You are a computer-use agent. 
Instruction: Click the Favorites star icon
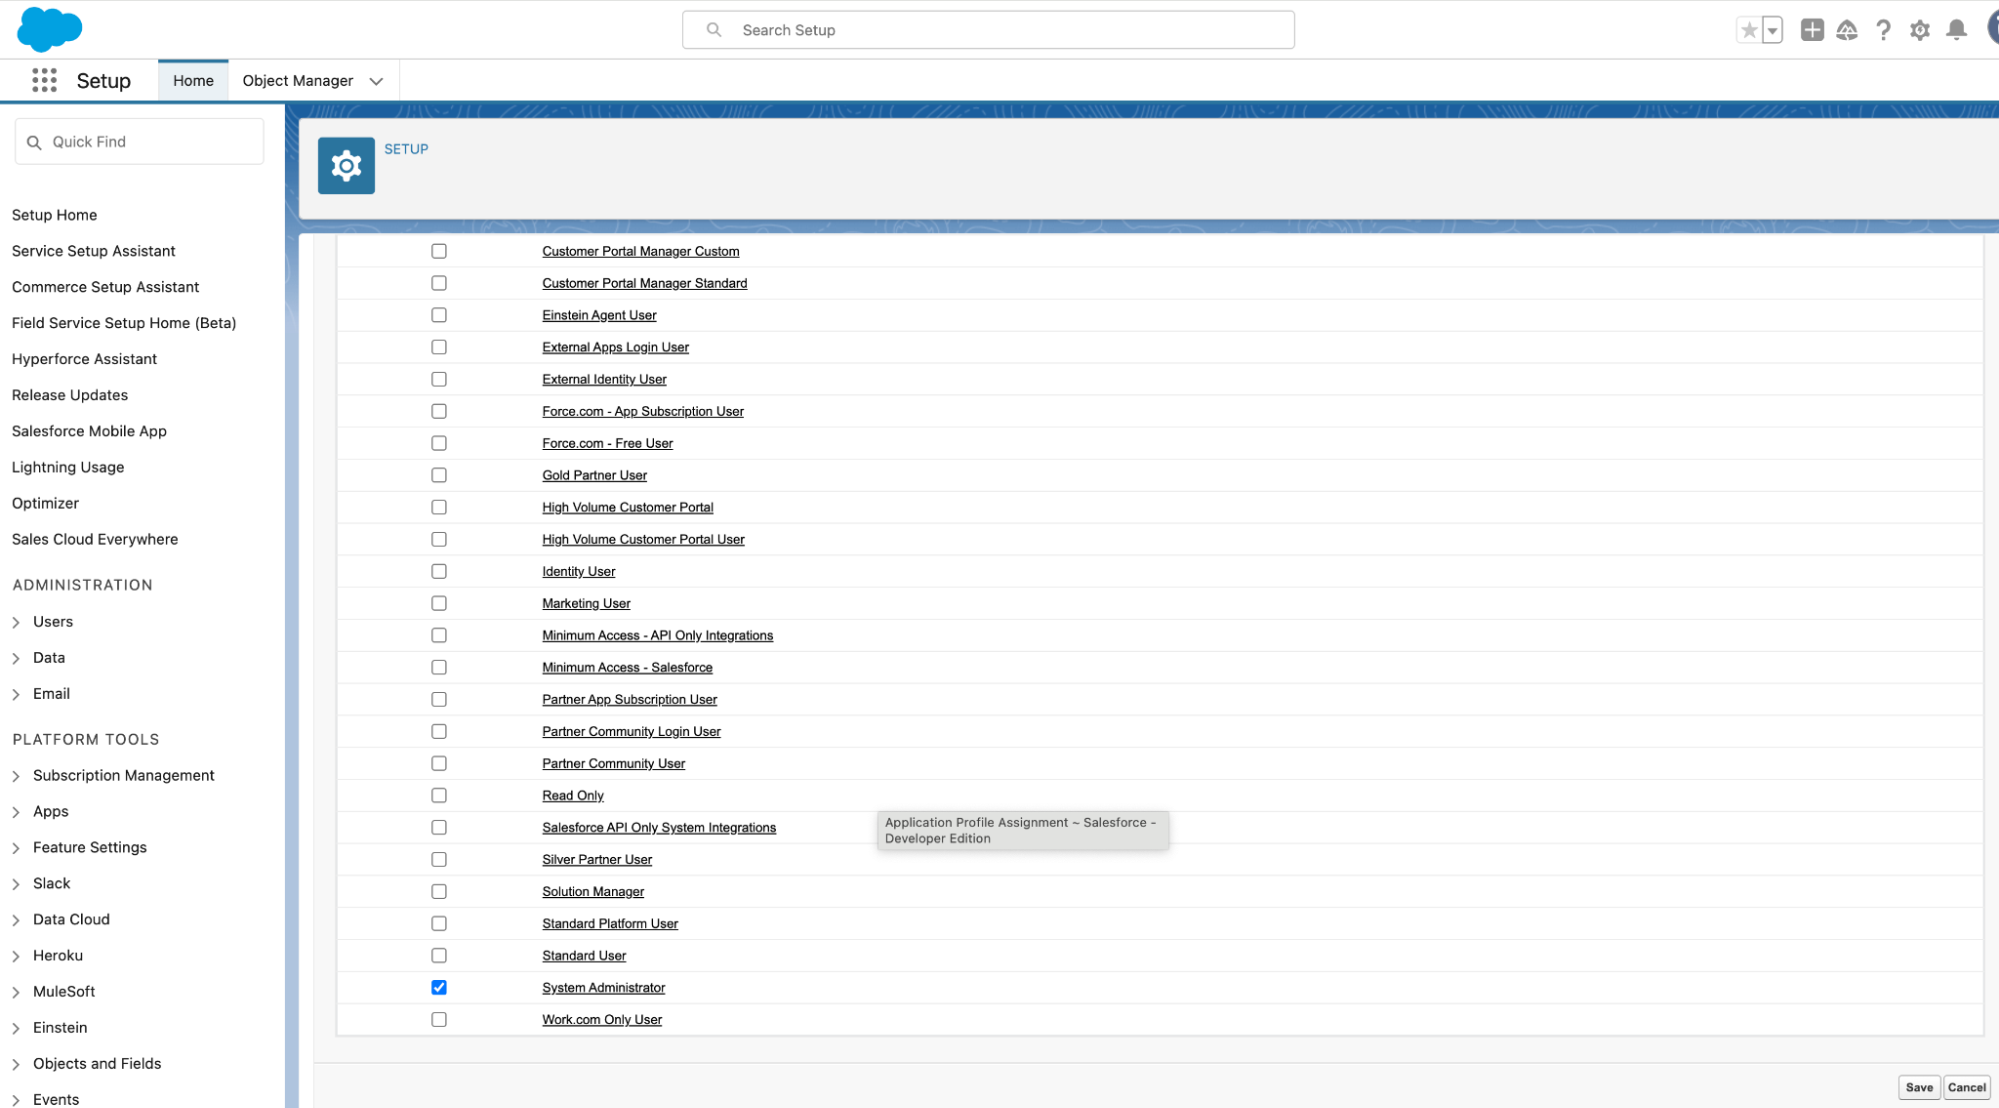coord(1748,30)
